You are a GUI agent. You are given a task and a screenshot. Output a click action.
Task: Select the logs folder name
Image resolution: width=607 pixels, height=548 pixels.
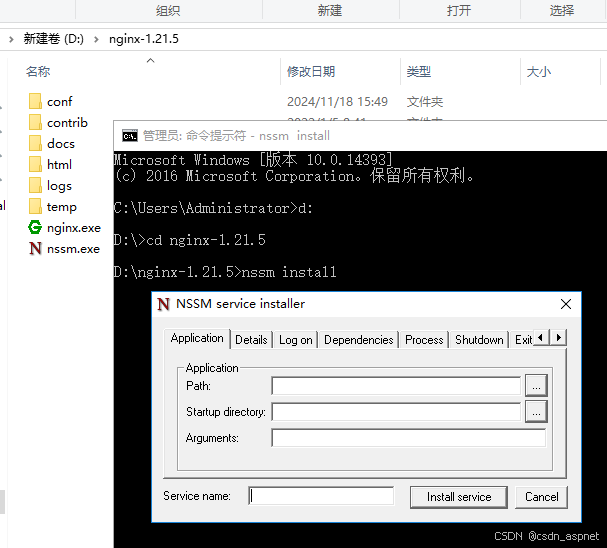point(59,186)
